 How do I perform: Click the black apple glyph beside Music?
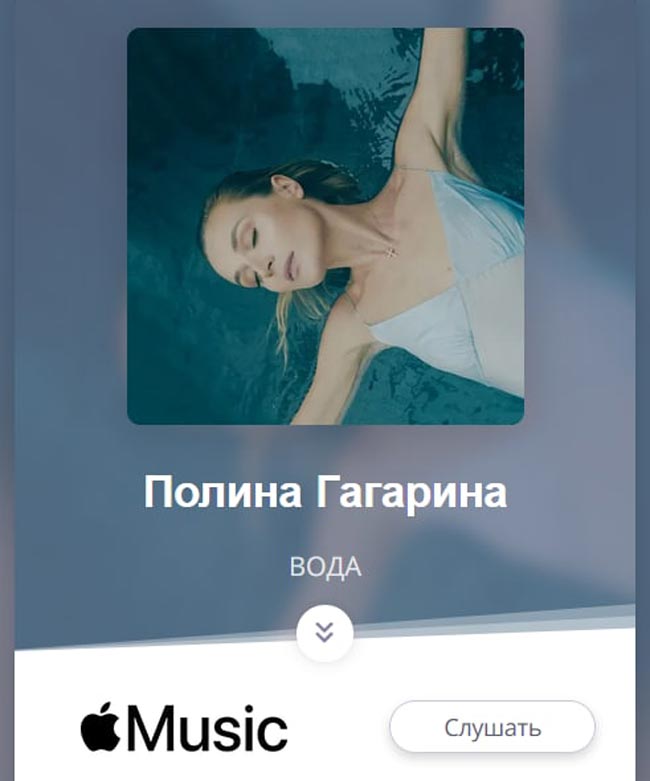click(101, 726)
